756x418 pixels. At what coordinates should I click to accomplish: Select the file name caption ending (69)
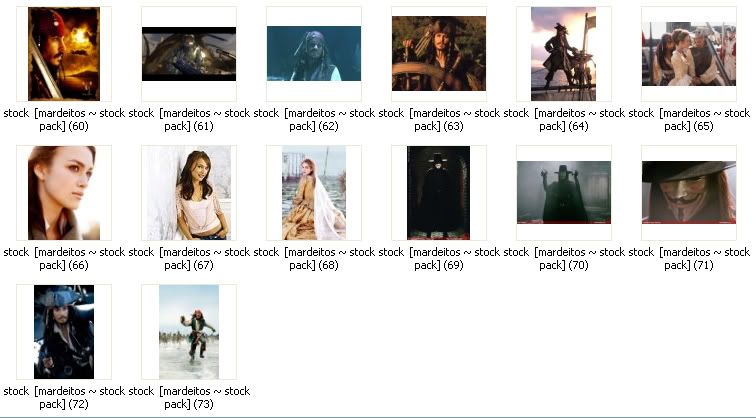click(439, 259)
